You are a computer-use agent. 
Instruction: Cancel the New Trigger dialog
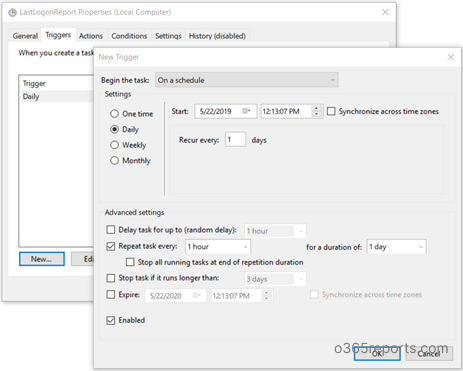pos(429,353)
